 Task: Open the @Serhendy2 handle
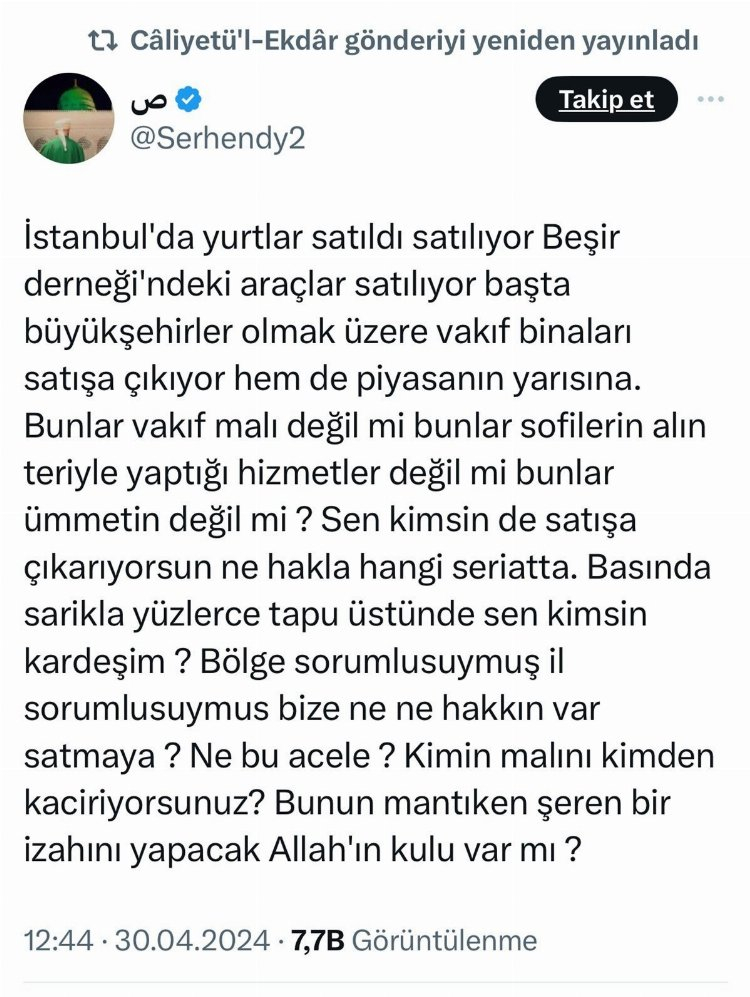pyautogui.click(x=218, y=137)
